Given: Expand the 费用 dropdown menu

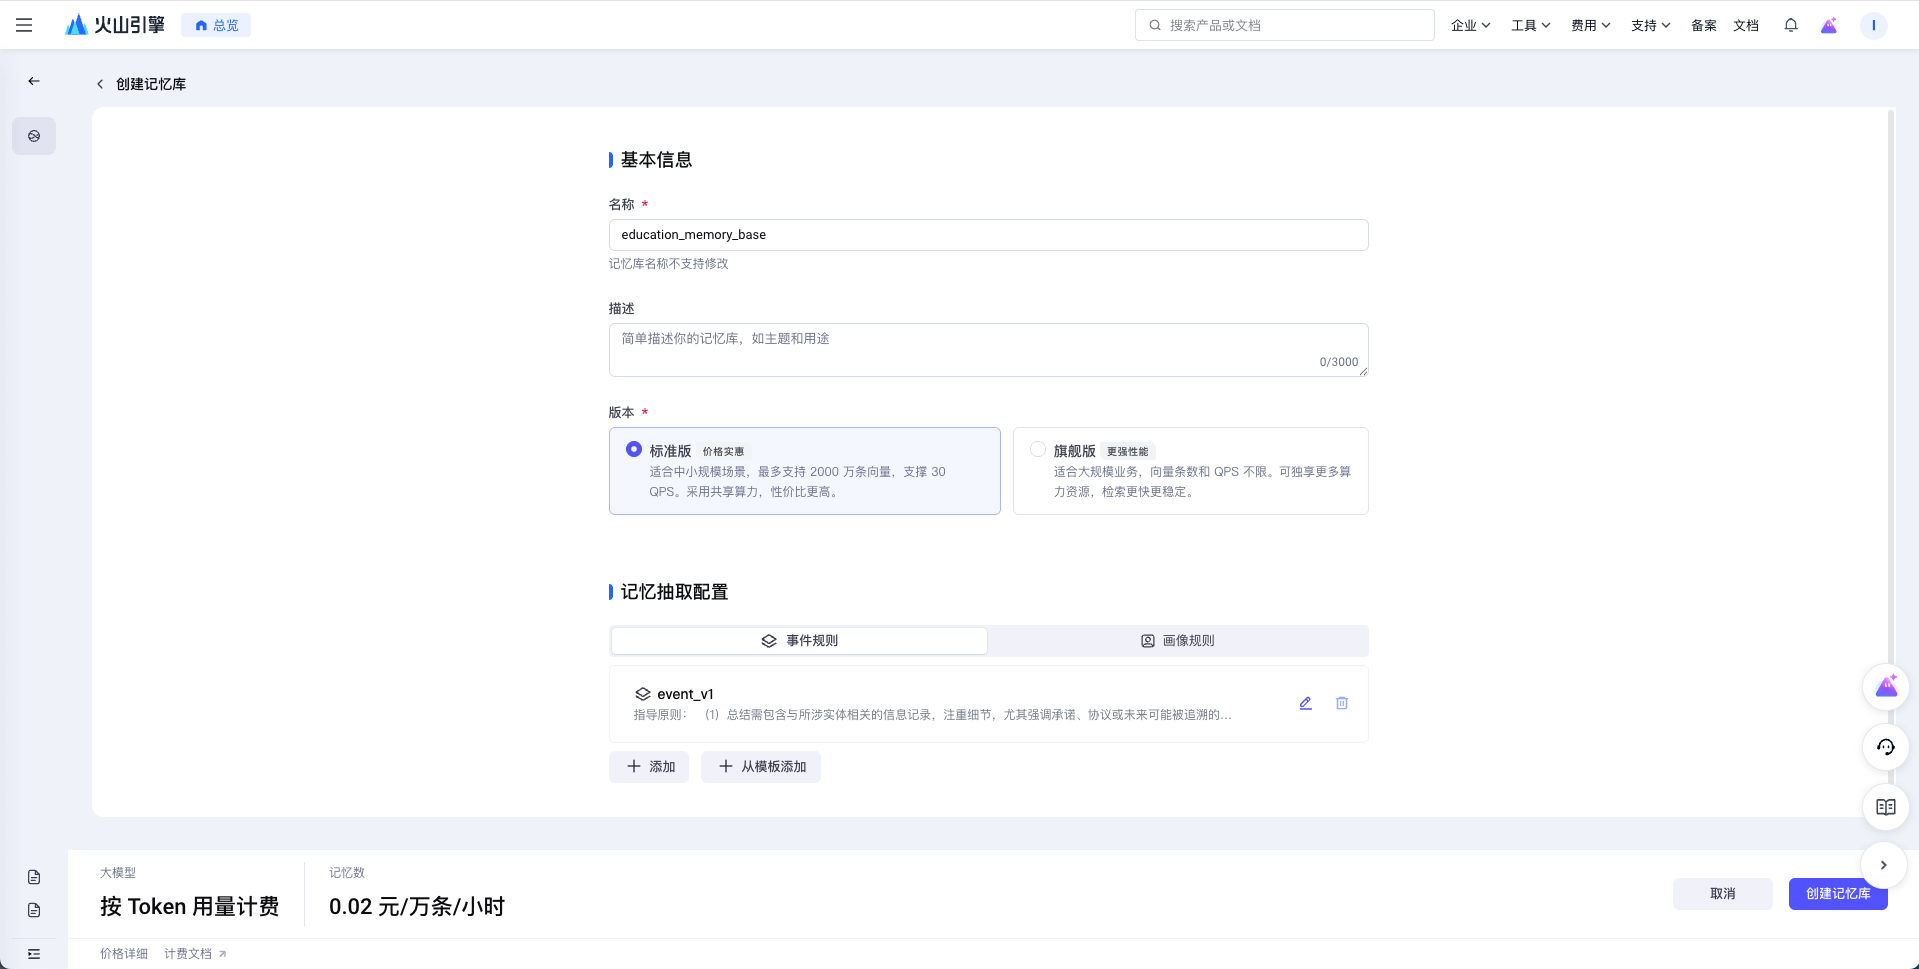Looking at the screenshot, I should (x=1590, y=25).
